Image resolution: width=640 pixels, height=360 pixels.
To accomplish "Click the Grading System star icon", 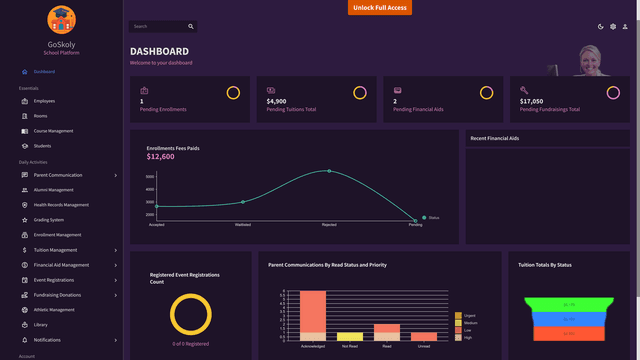I will [24, 220].
